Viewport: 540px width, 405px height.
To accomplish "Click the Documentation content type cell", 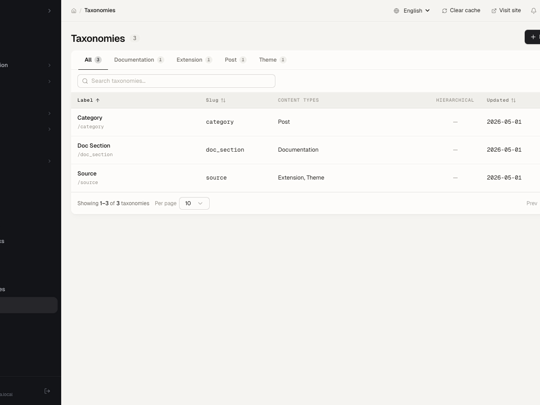I will [x=298, y=150].
